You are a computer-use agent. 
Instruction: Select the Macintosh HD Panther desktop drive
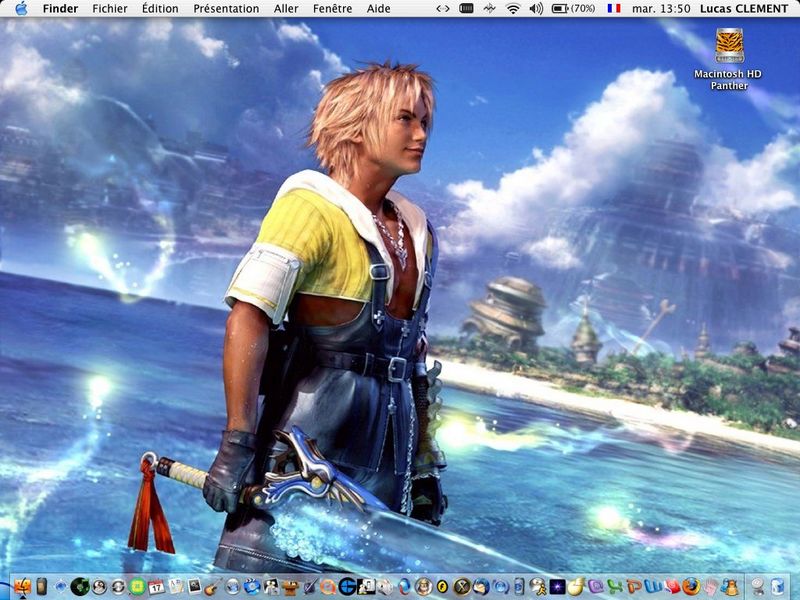729,59
